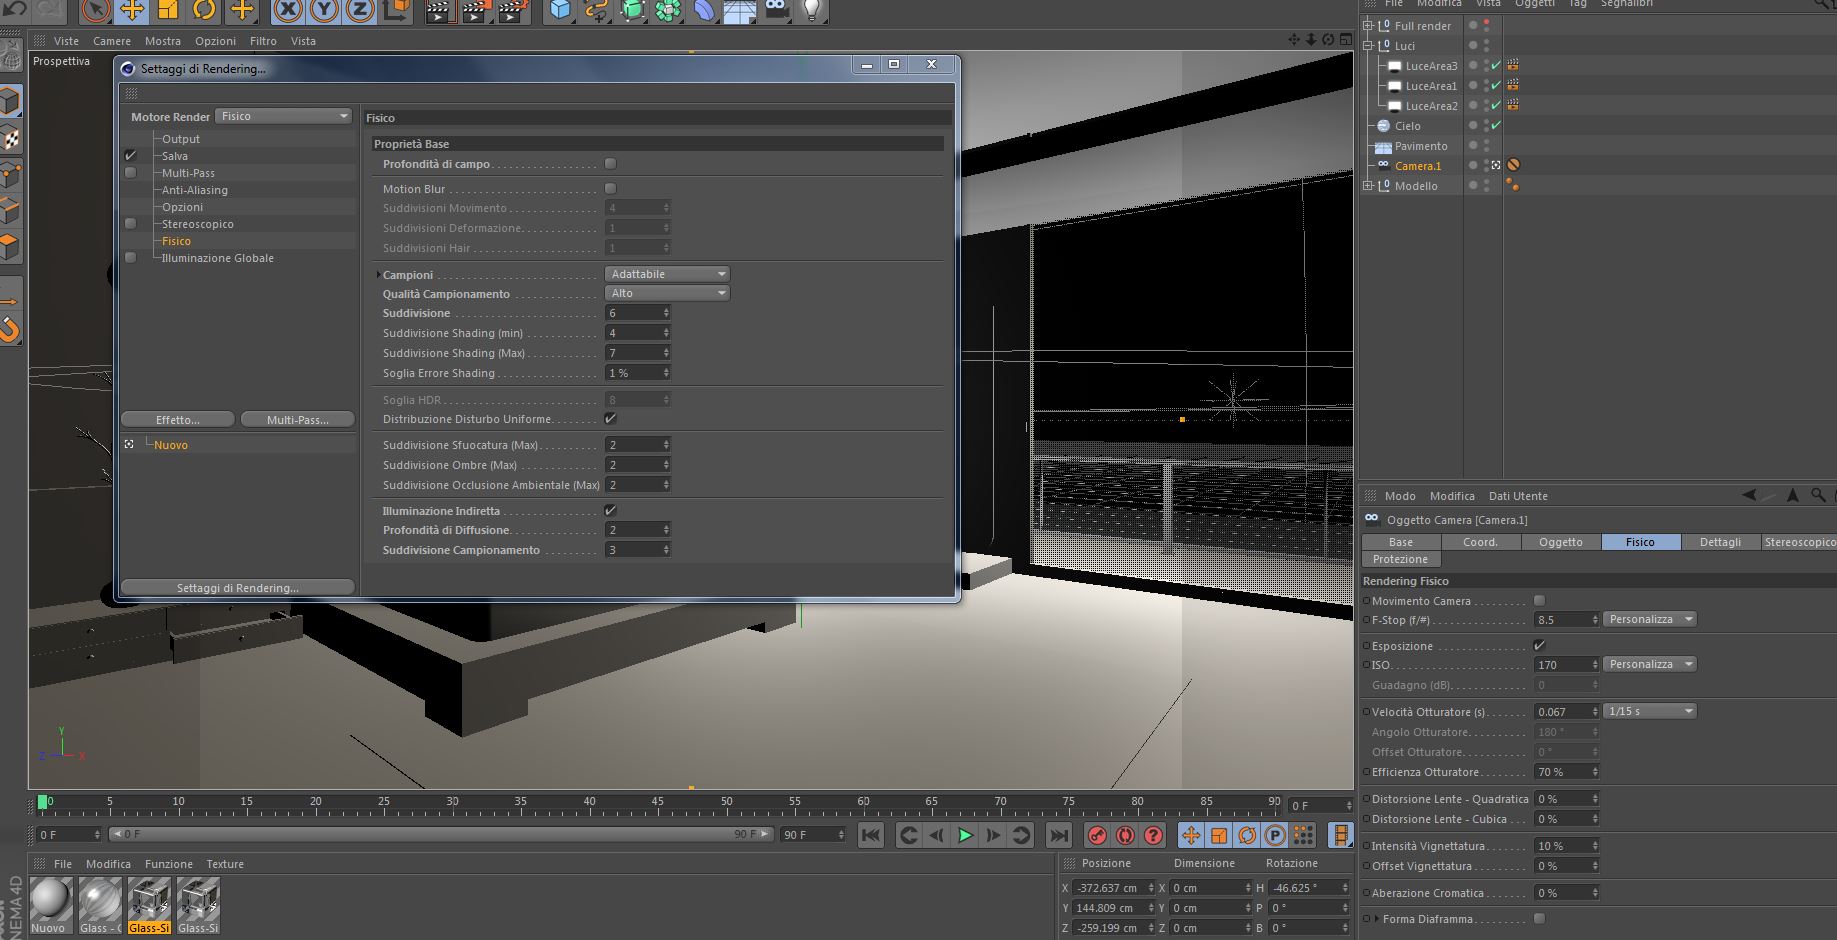This screenshot has width=1837, height=940.
Task: Toggle the Salva checkbox in render settings
Action: (130, 156)
